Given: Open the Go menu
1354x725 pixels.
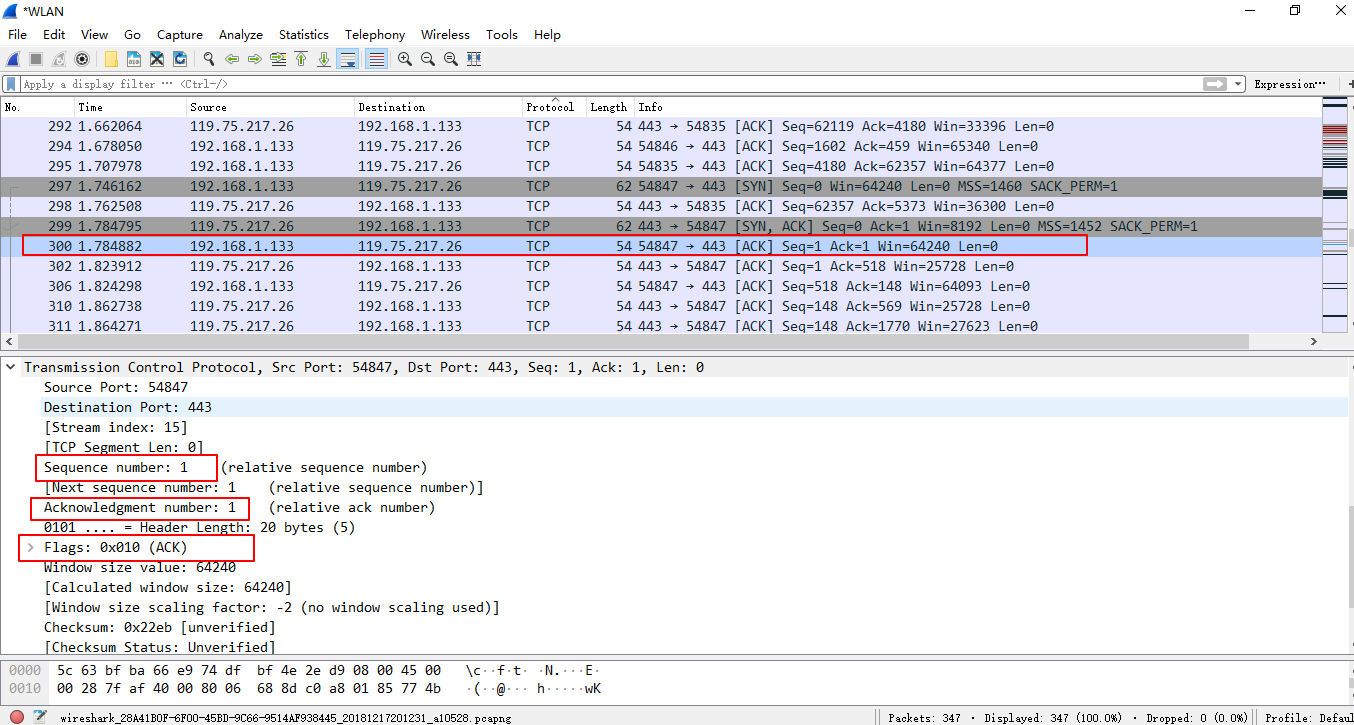Looking at the screenshot, I should coord(133,34).
